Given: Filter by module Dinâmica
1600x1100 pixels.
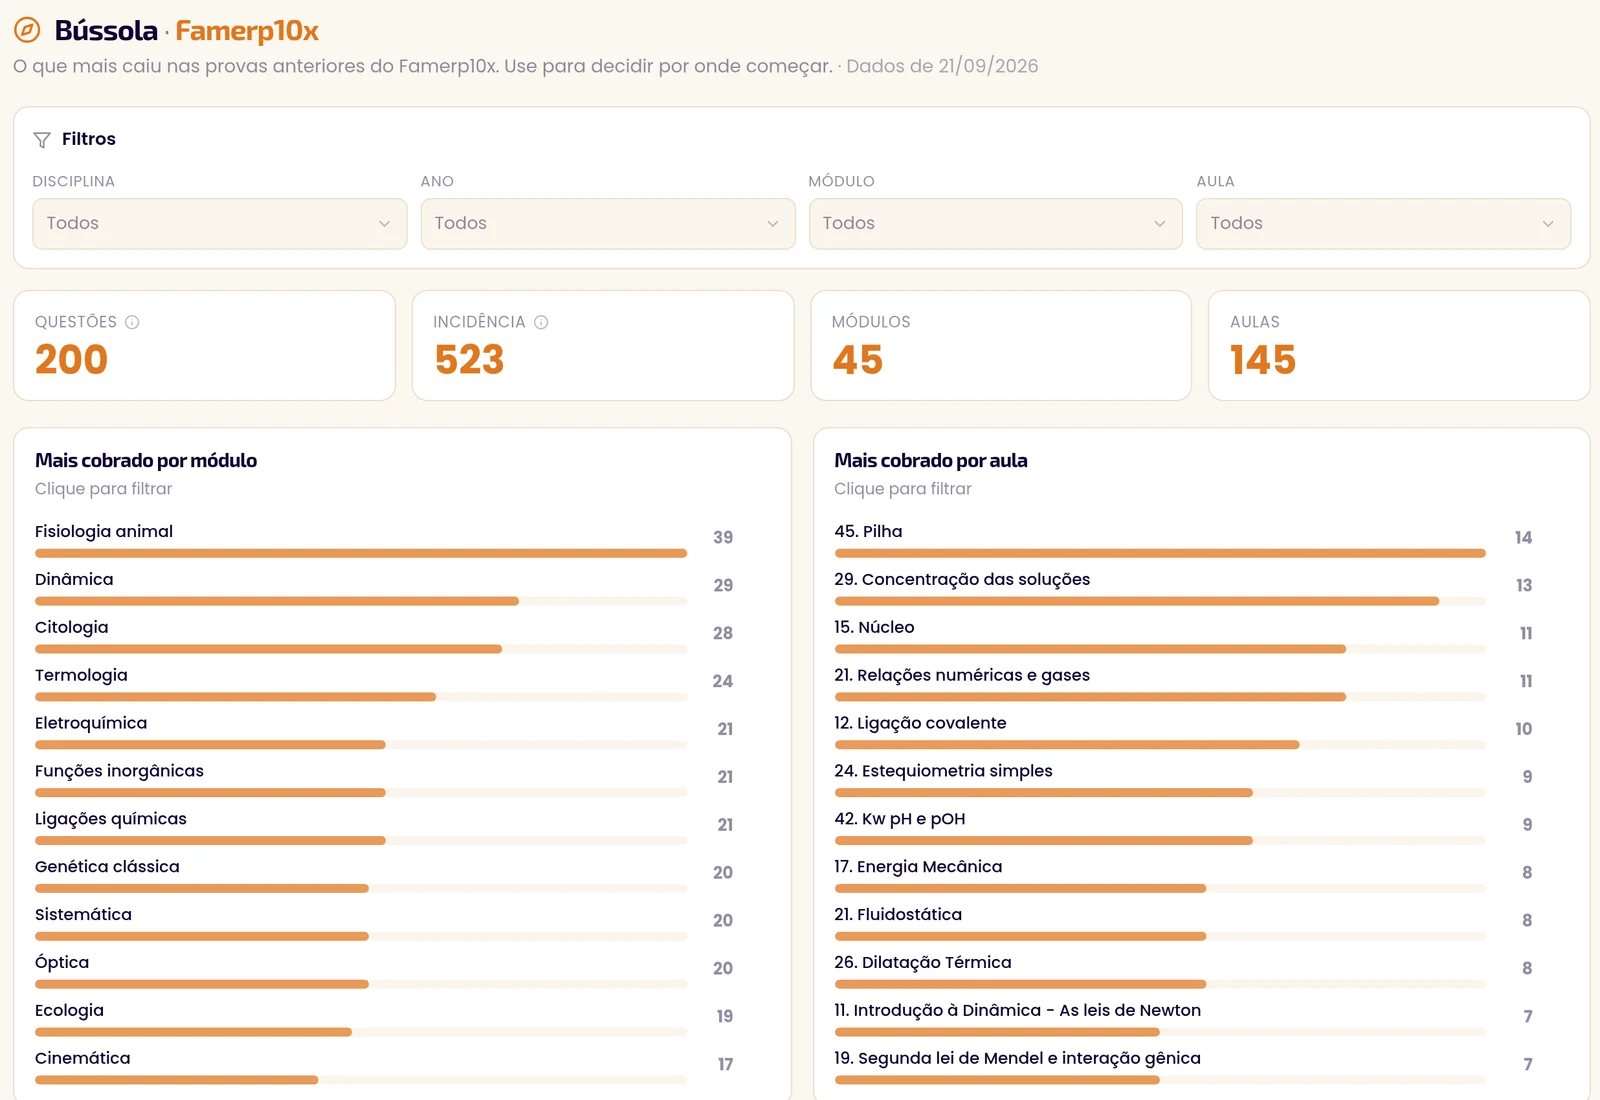Looking at the screenshot, I should point(384,587).
